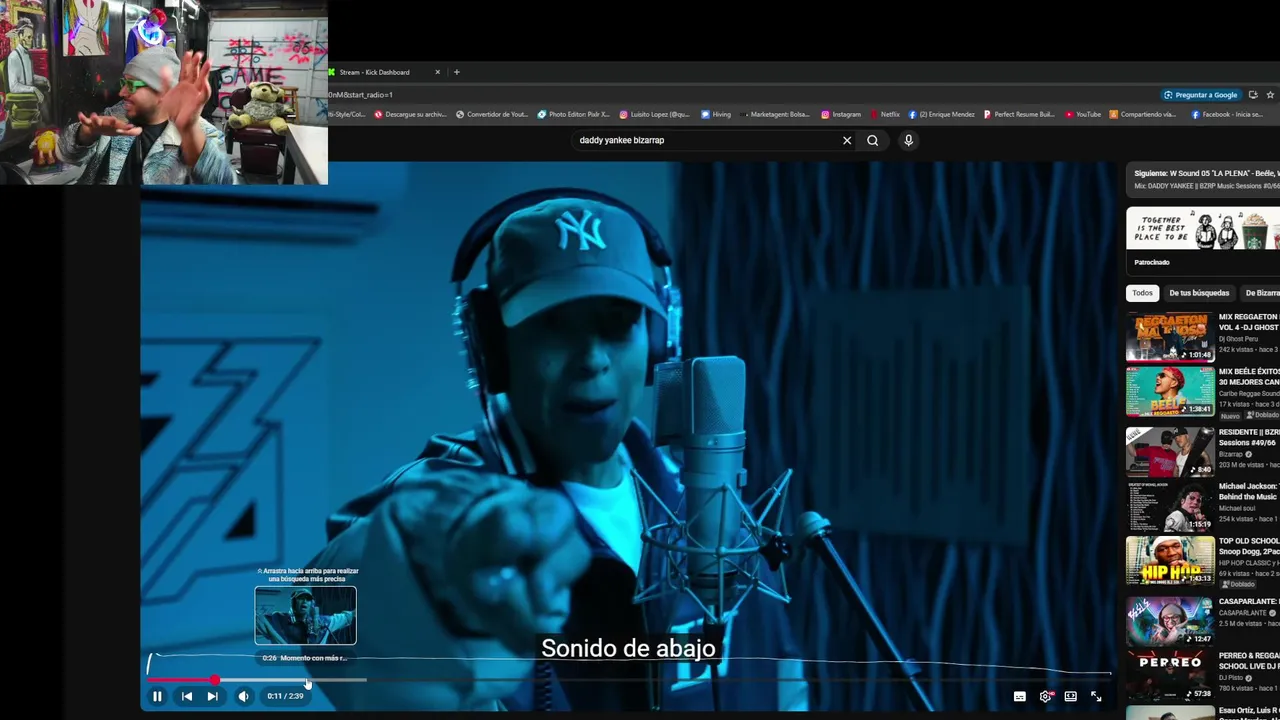The image size is (1280, 720).
Task: Click the DJ Pisto channel name
Action: [1230, 678]
